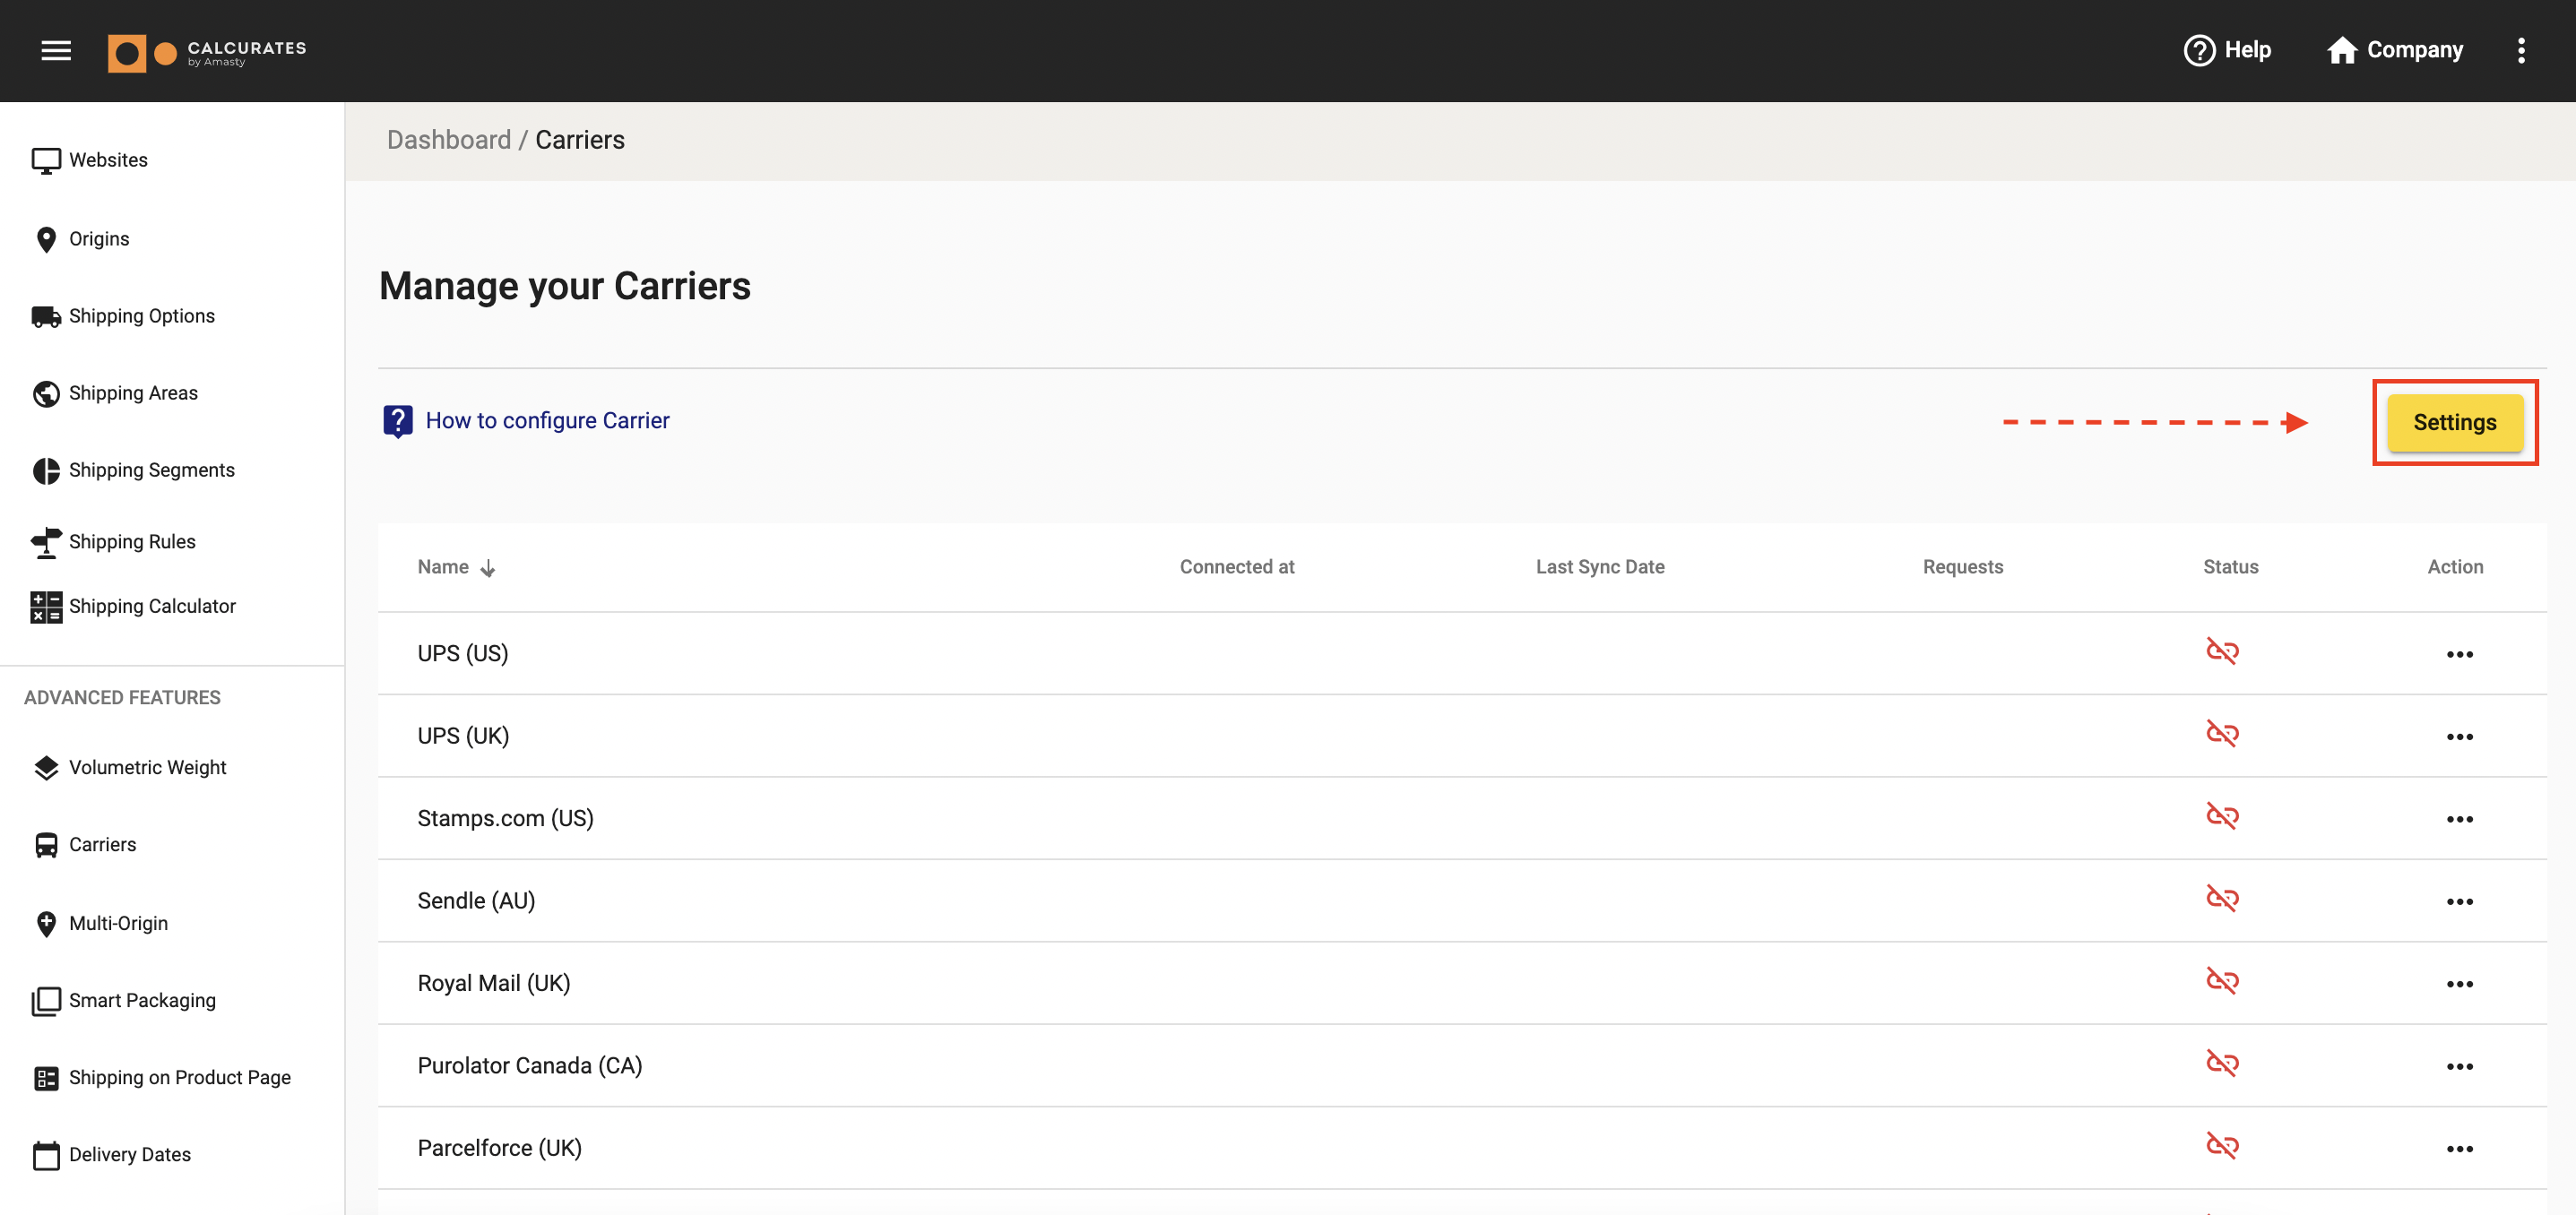This screenshot has height=1215, width=2576.
Task: Click the Shipping on Product Page icon
Action: click(x=46, y=1078)
